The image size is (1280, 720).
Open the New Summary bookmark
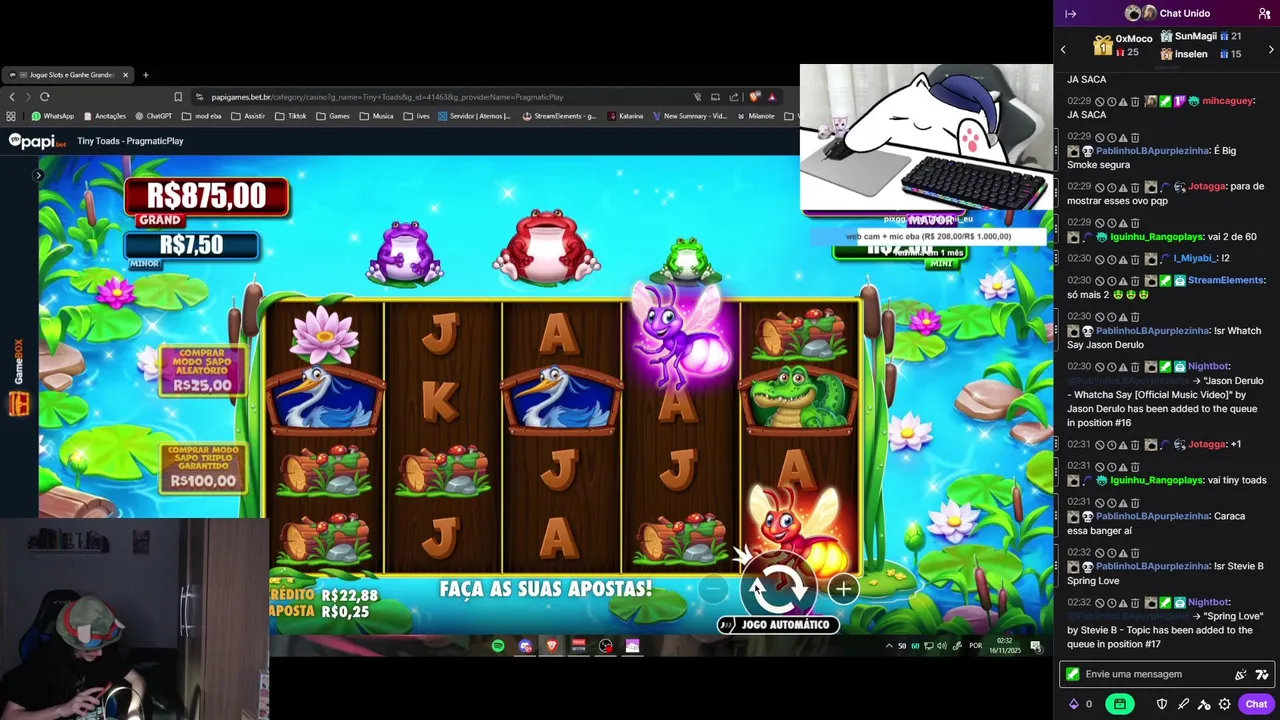click(689, 116)
